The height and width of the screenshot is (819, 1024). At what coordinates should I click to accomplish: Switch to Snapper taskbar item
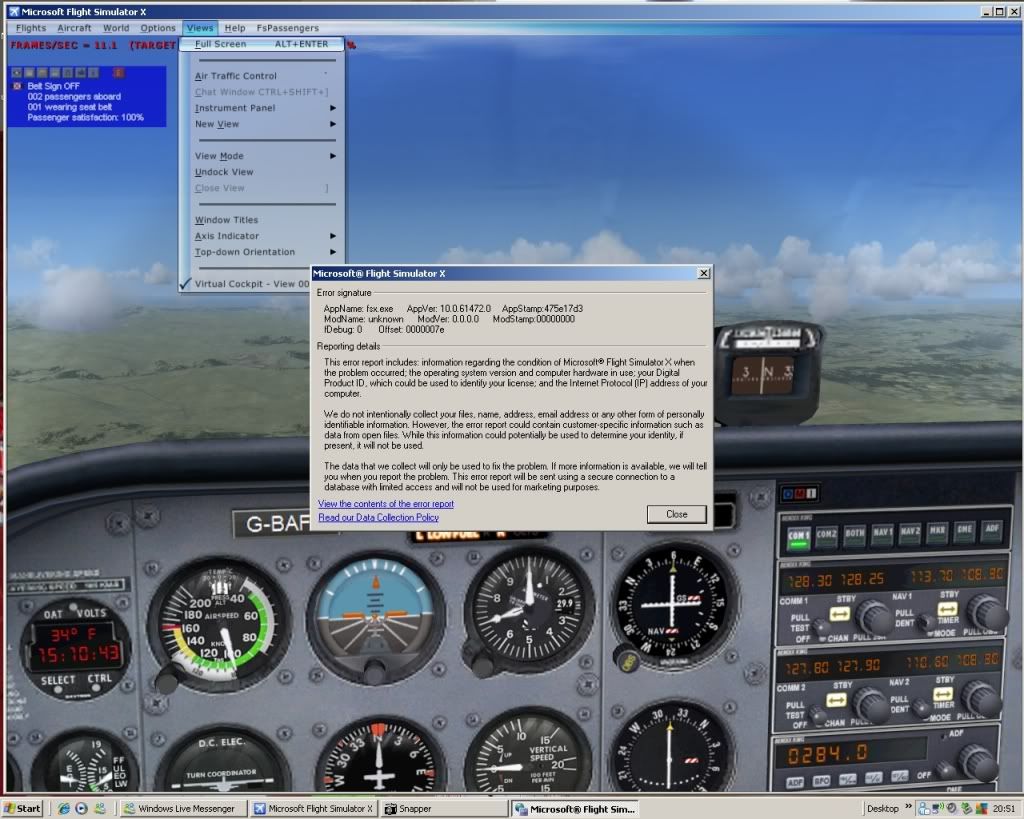click(x=444, y=809)
